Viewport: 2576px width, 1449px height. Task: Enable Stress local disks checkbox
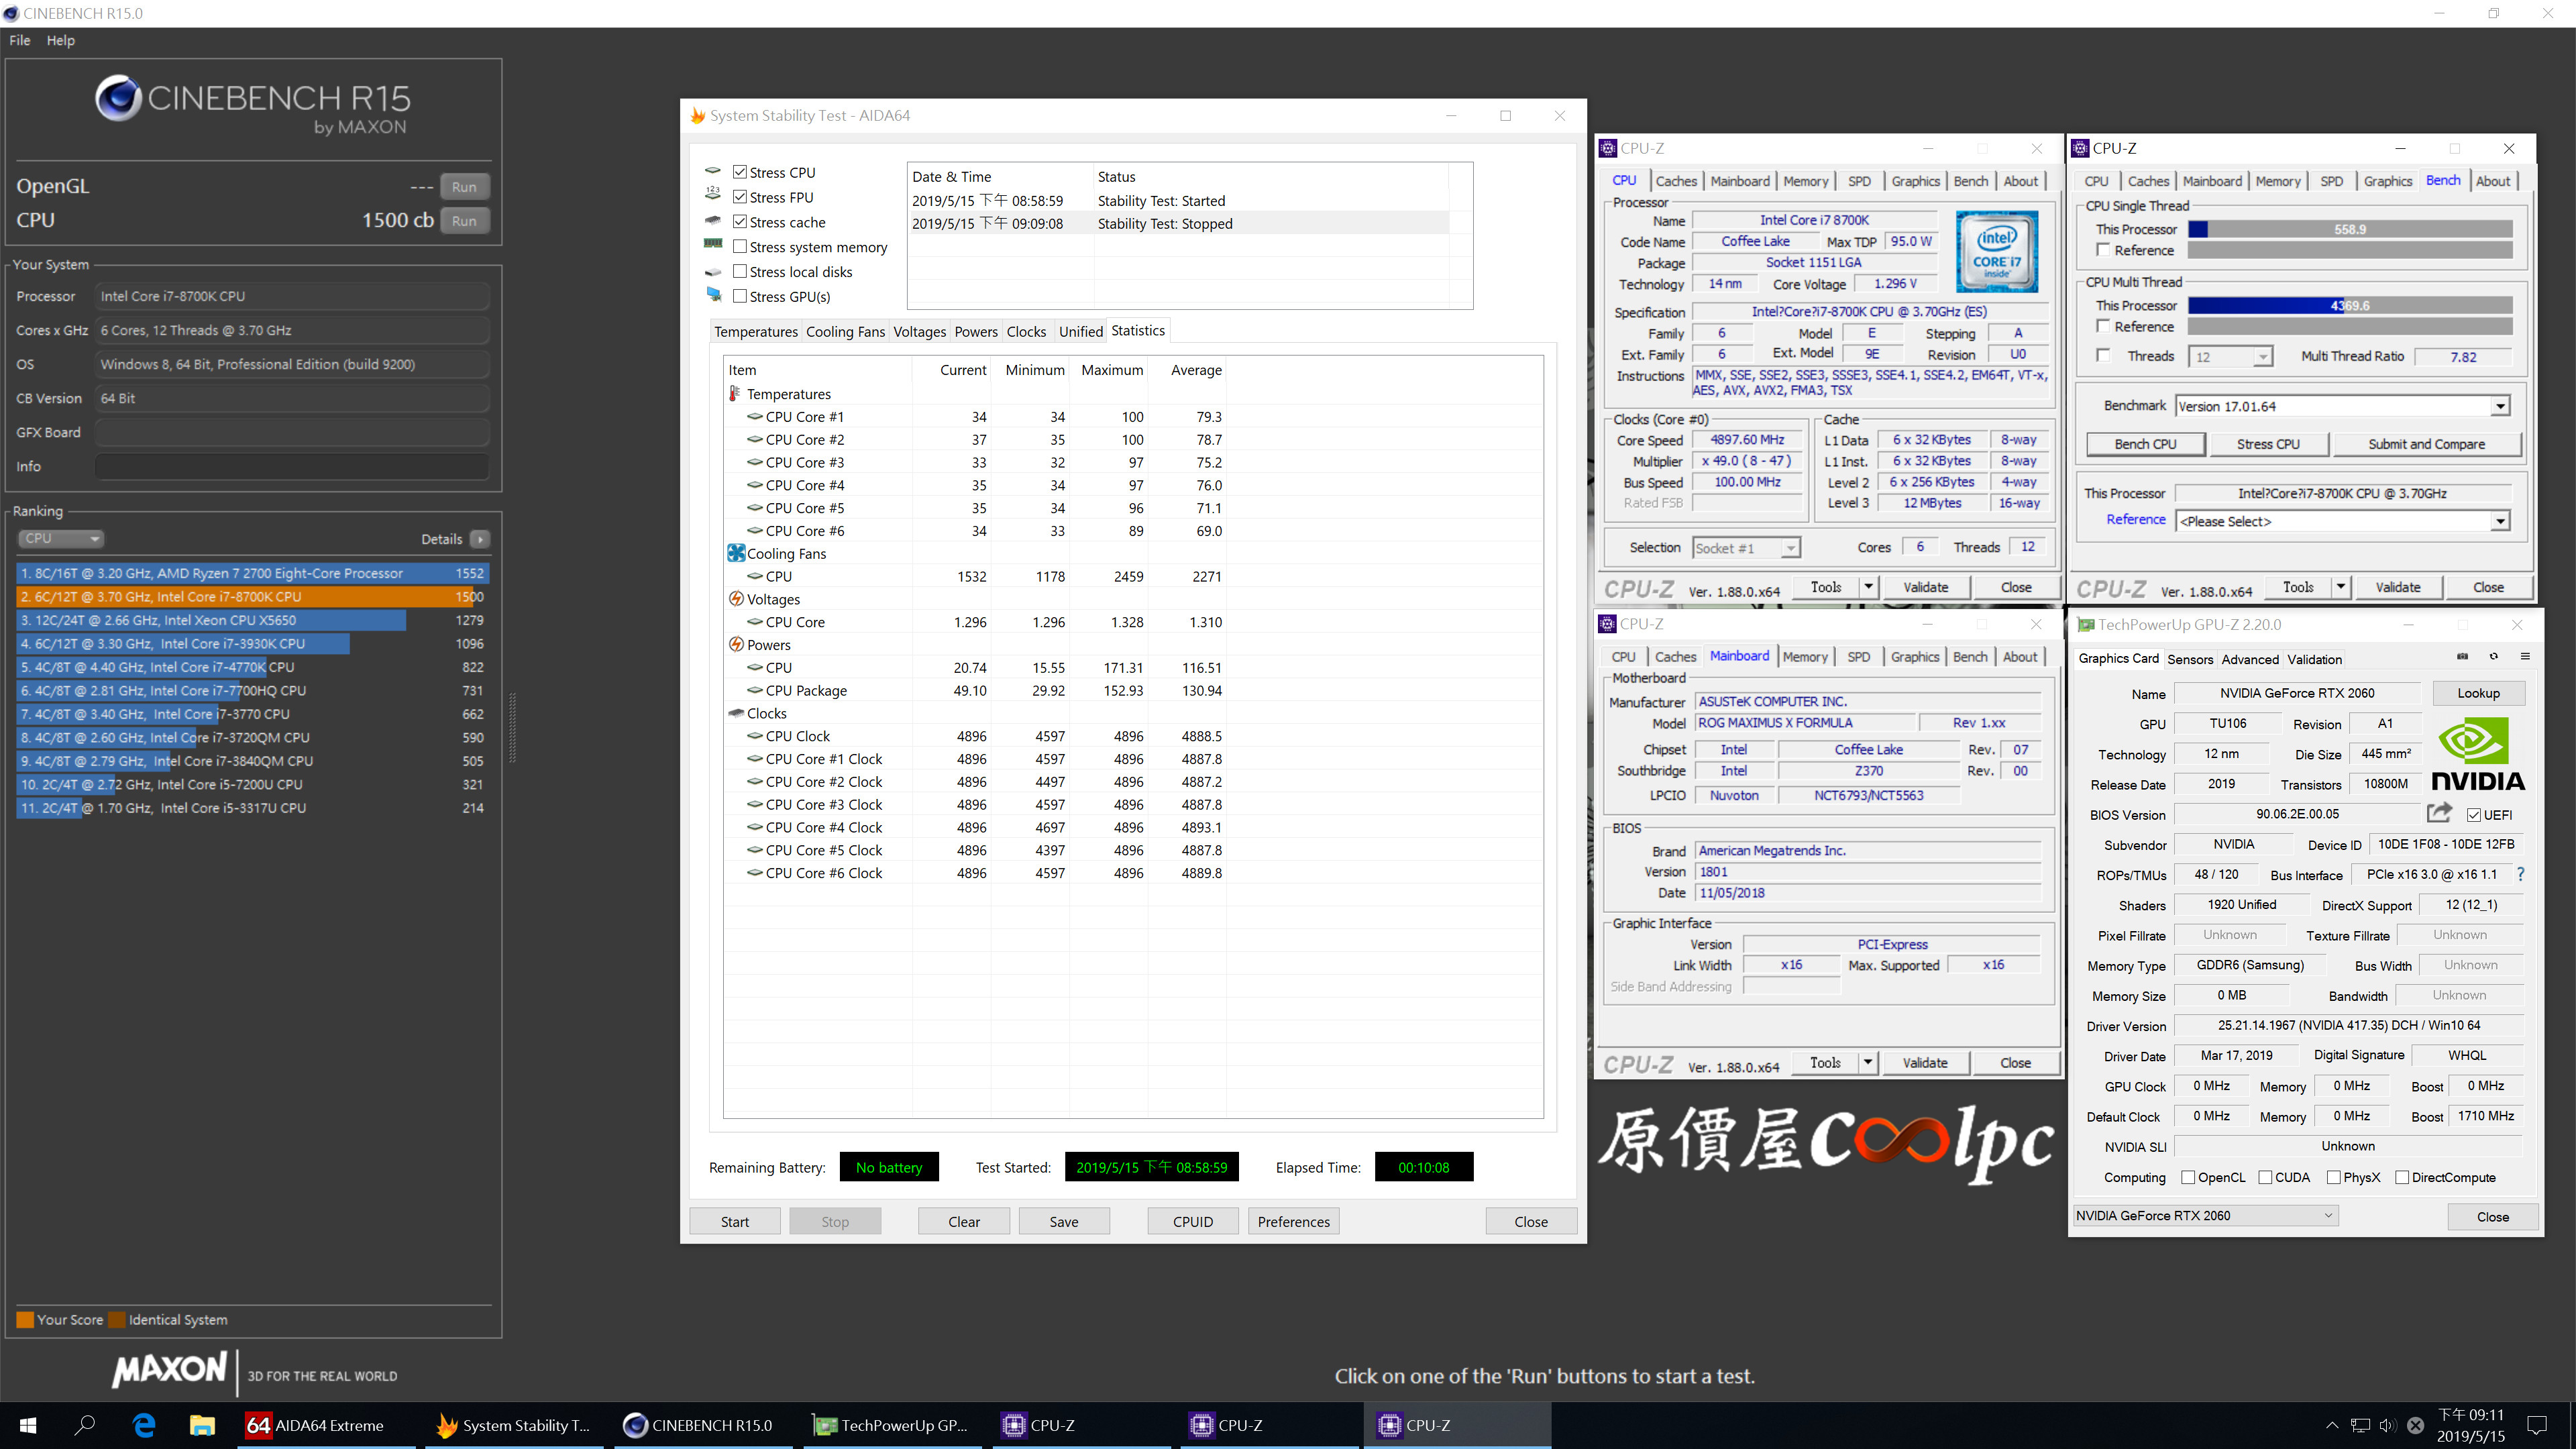point(740,271)
